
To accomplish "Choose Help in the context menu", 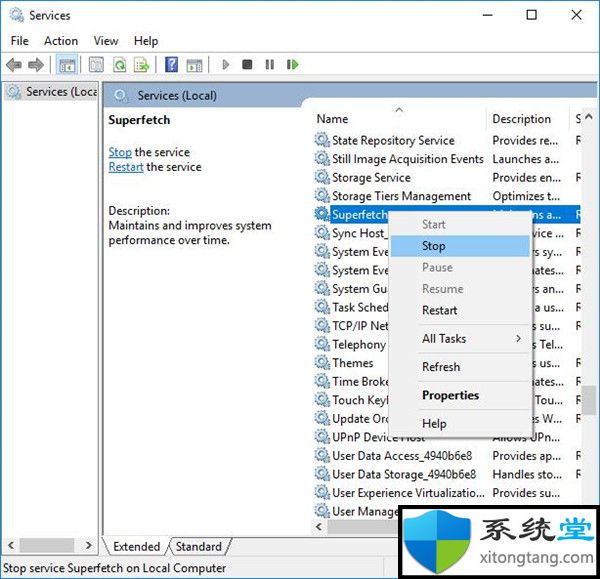I will click(x=460, y=424).
